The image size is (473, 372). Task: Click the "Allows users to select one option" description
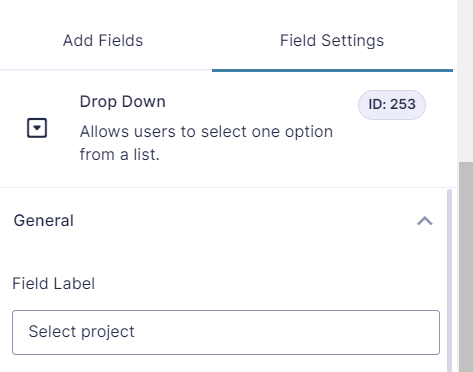coord(206,132)
